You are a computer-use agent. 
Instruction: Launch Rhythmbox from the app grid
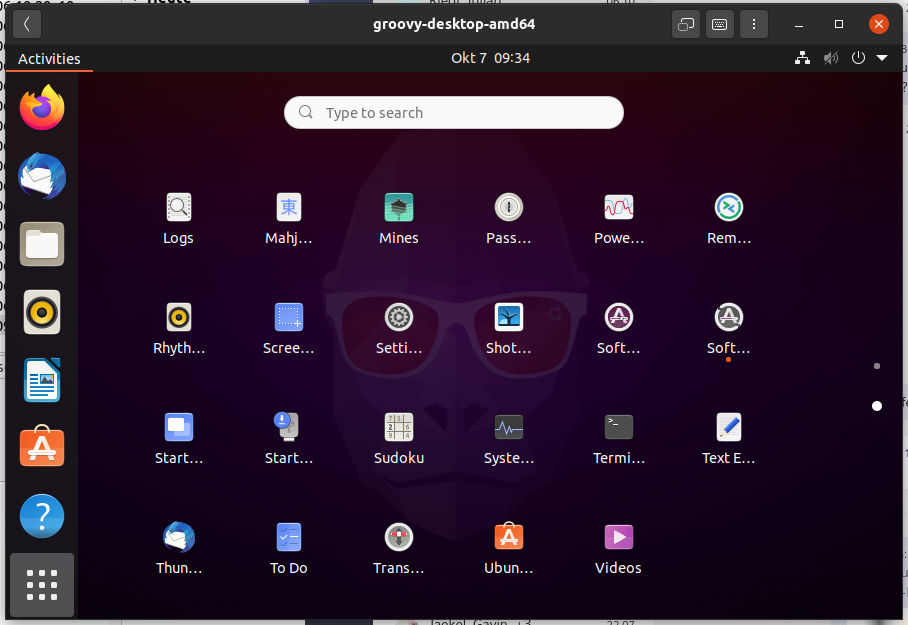click(178, 329)
